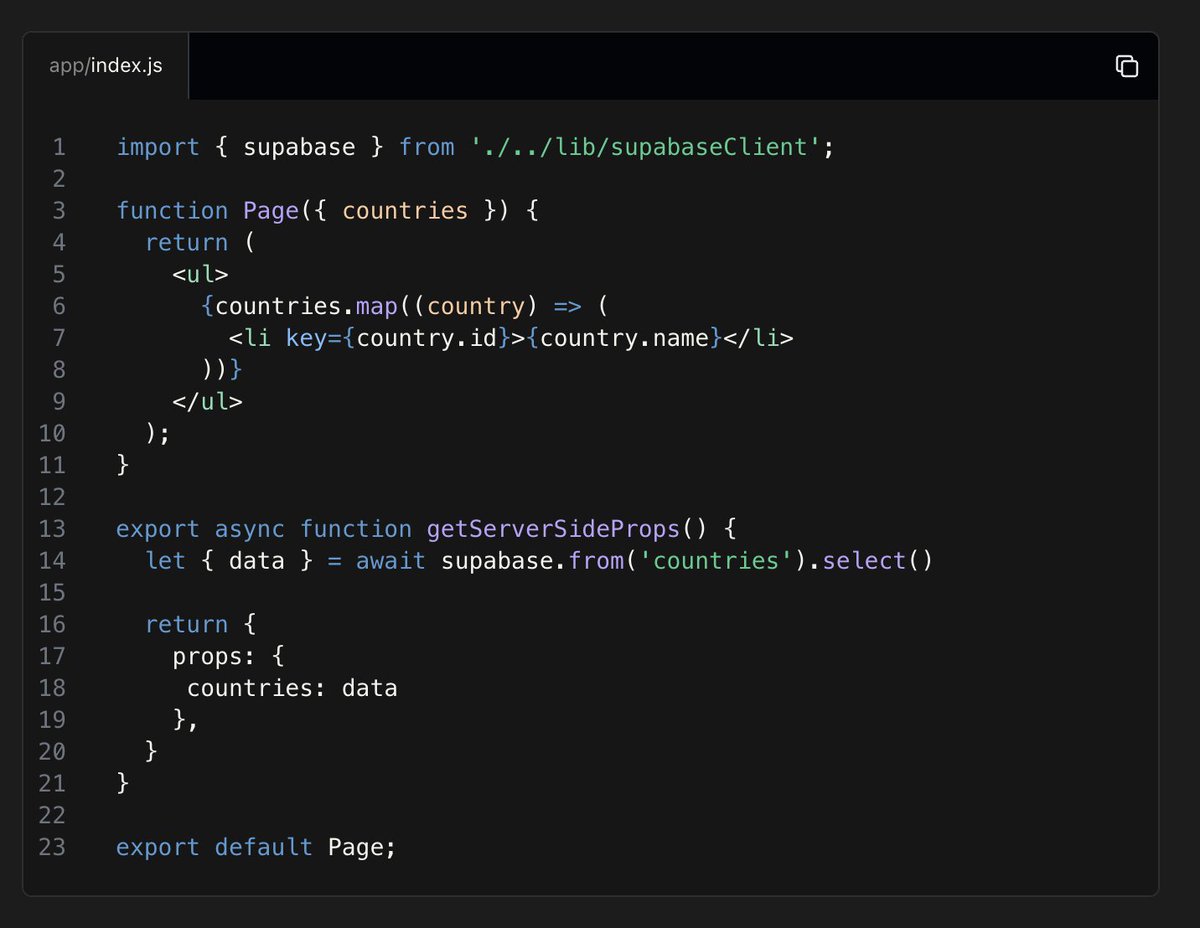This screenshot has width=1200, height=928.
Task: Select the import keyword on line 1
Action: tap(157, 146)
